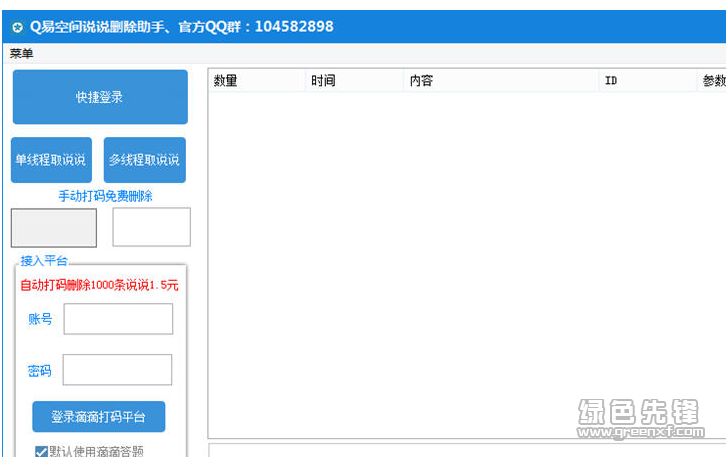Click the 快捷登录 button
The height and width of the screenshot is (457, 726).
tap(100, 97)
